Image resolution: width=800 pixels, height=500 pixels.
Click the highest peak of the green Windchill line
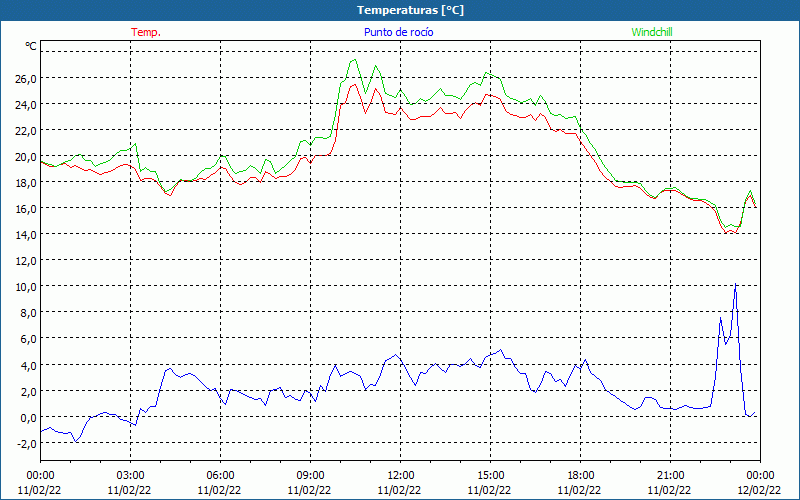(354, 59)
